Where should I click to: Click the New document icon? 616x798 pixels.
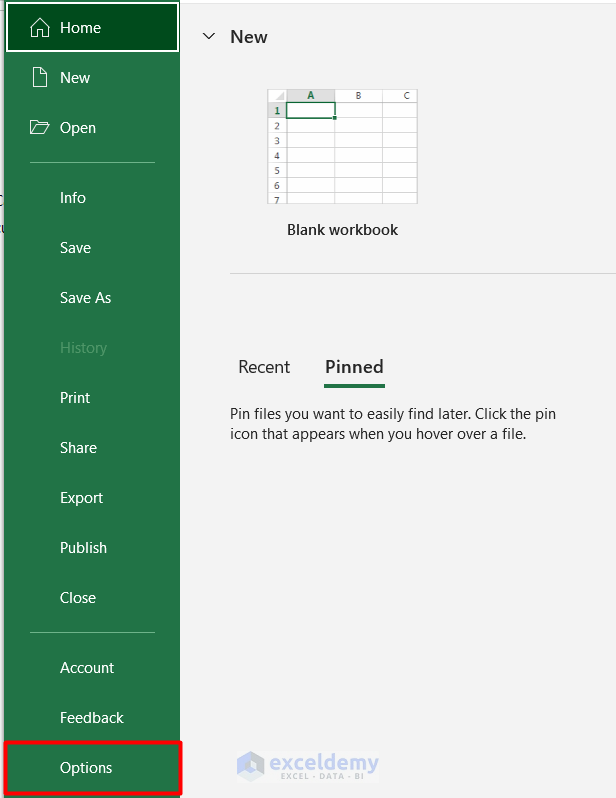click(x=40, y=78)
